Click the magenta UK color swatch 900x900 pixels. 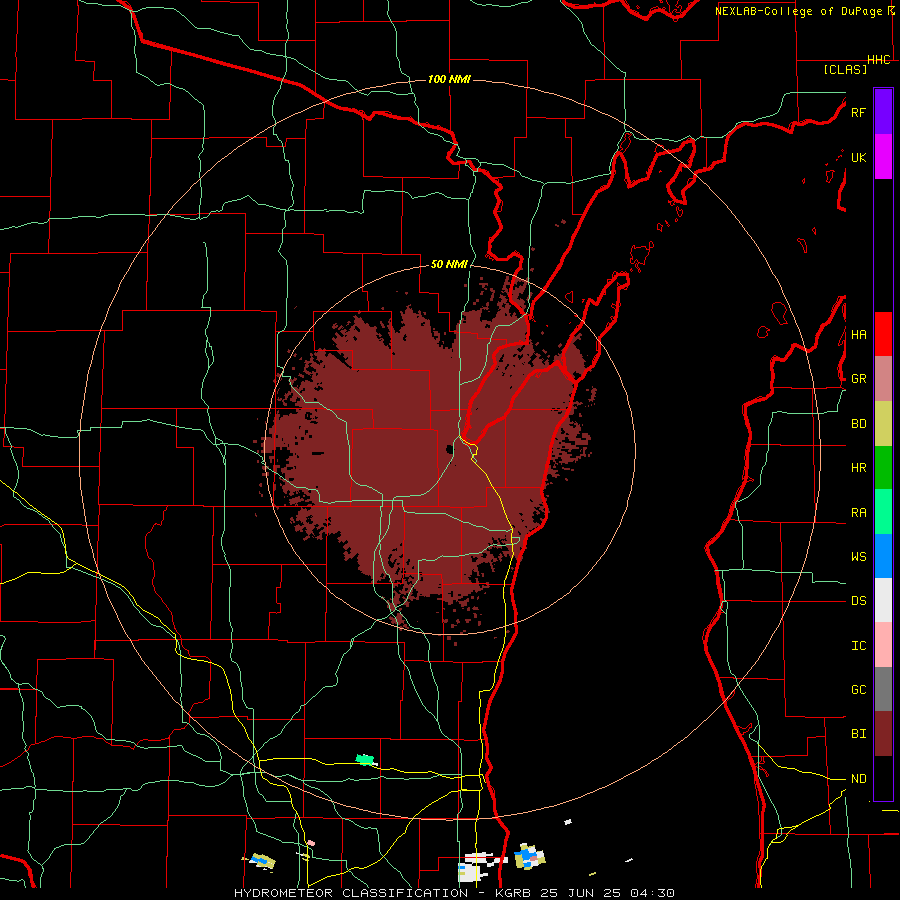(883, 157)
